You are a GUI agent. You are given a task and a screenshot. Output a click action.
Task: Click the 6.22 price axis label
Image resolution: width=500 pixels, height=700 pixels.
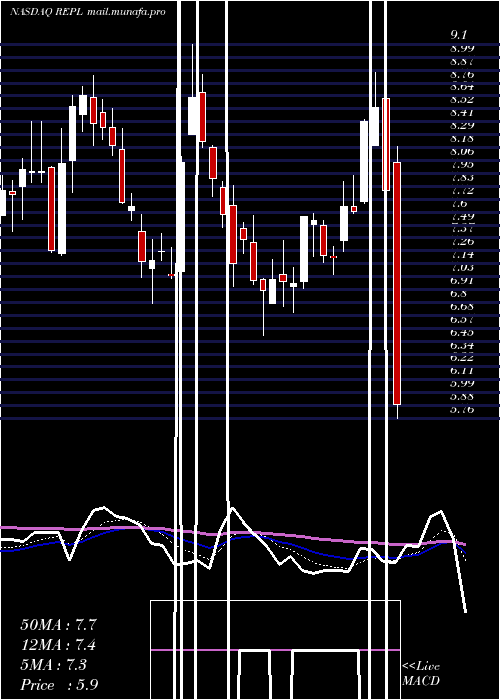[462, 358]
